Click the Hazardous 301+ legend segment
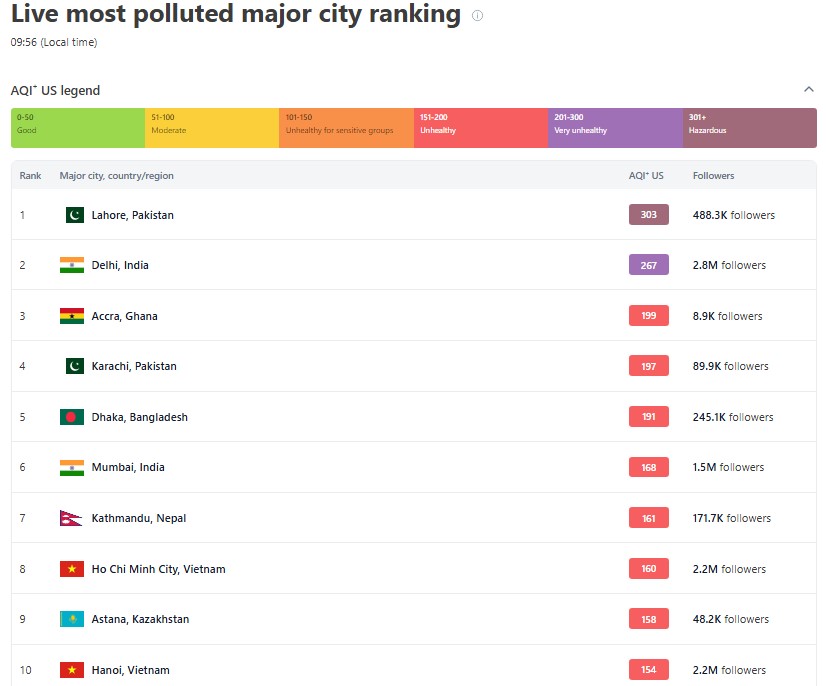This screenshot has height=686, width=826. tap(749, 128)
